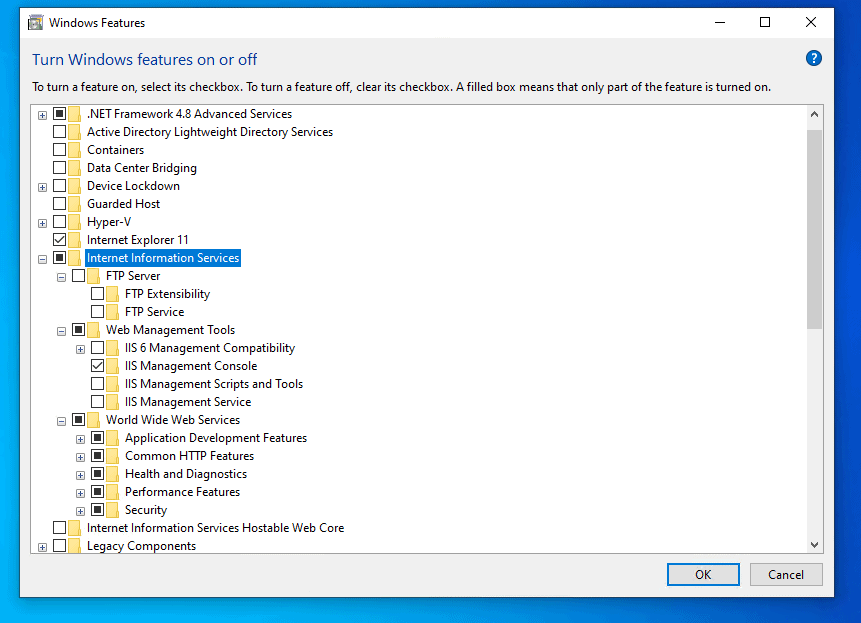Check the FTP Extensibility checkbox
The width and height of the screenshot is (861, 623).
[x=97, y=294]
